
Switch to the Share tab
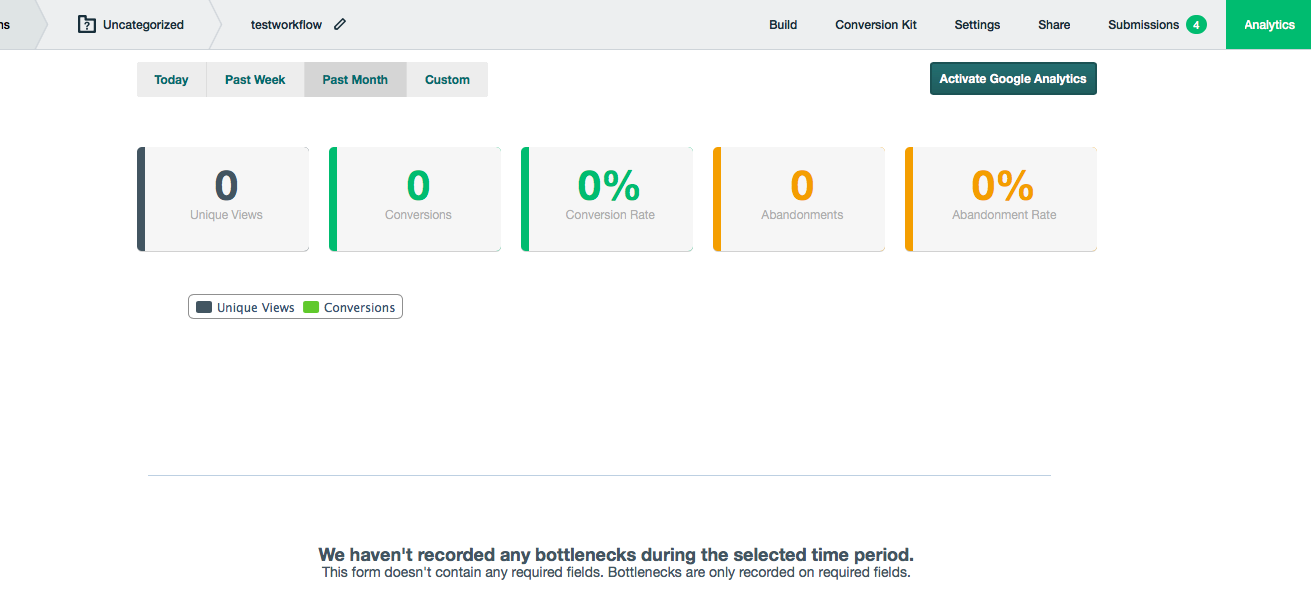tap(1054, 25)
